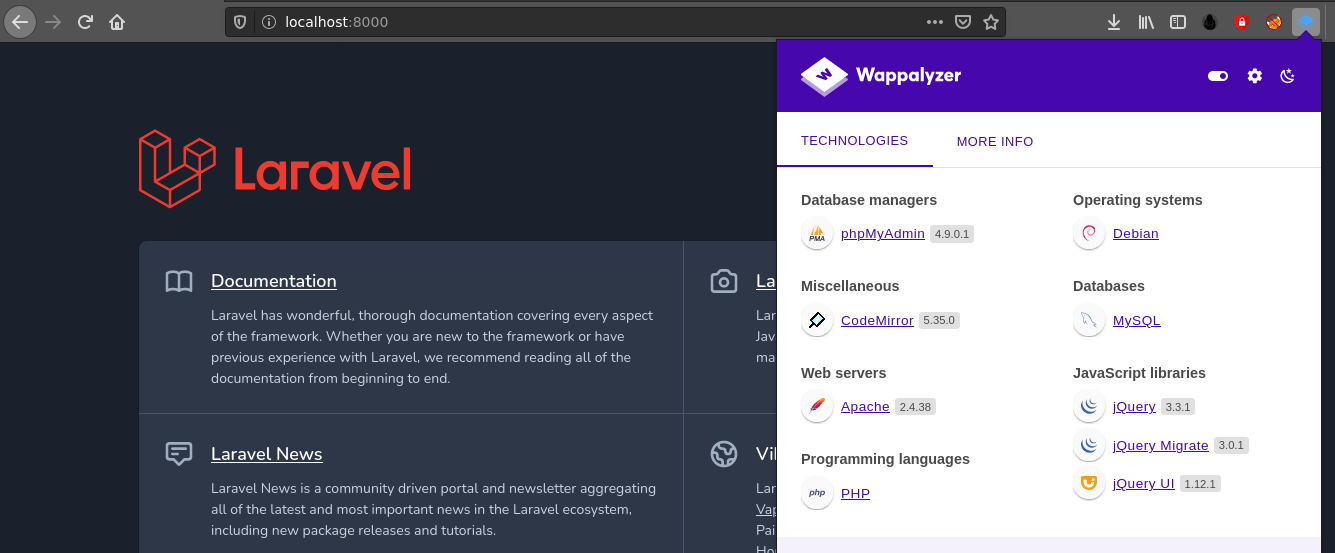Show sidebars using the toolbar icon

click(x=1178, y=22)
